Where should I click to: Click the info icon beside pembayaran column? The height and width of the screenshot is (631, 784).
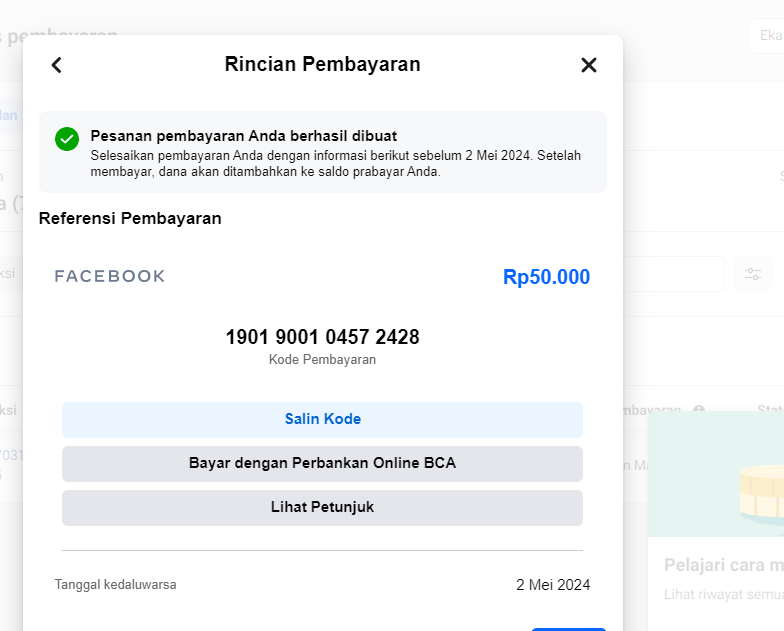(699, 411)
